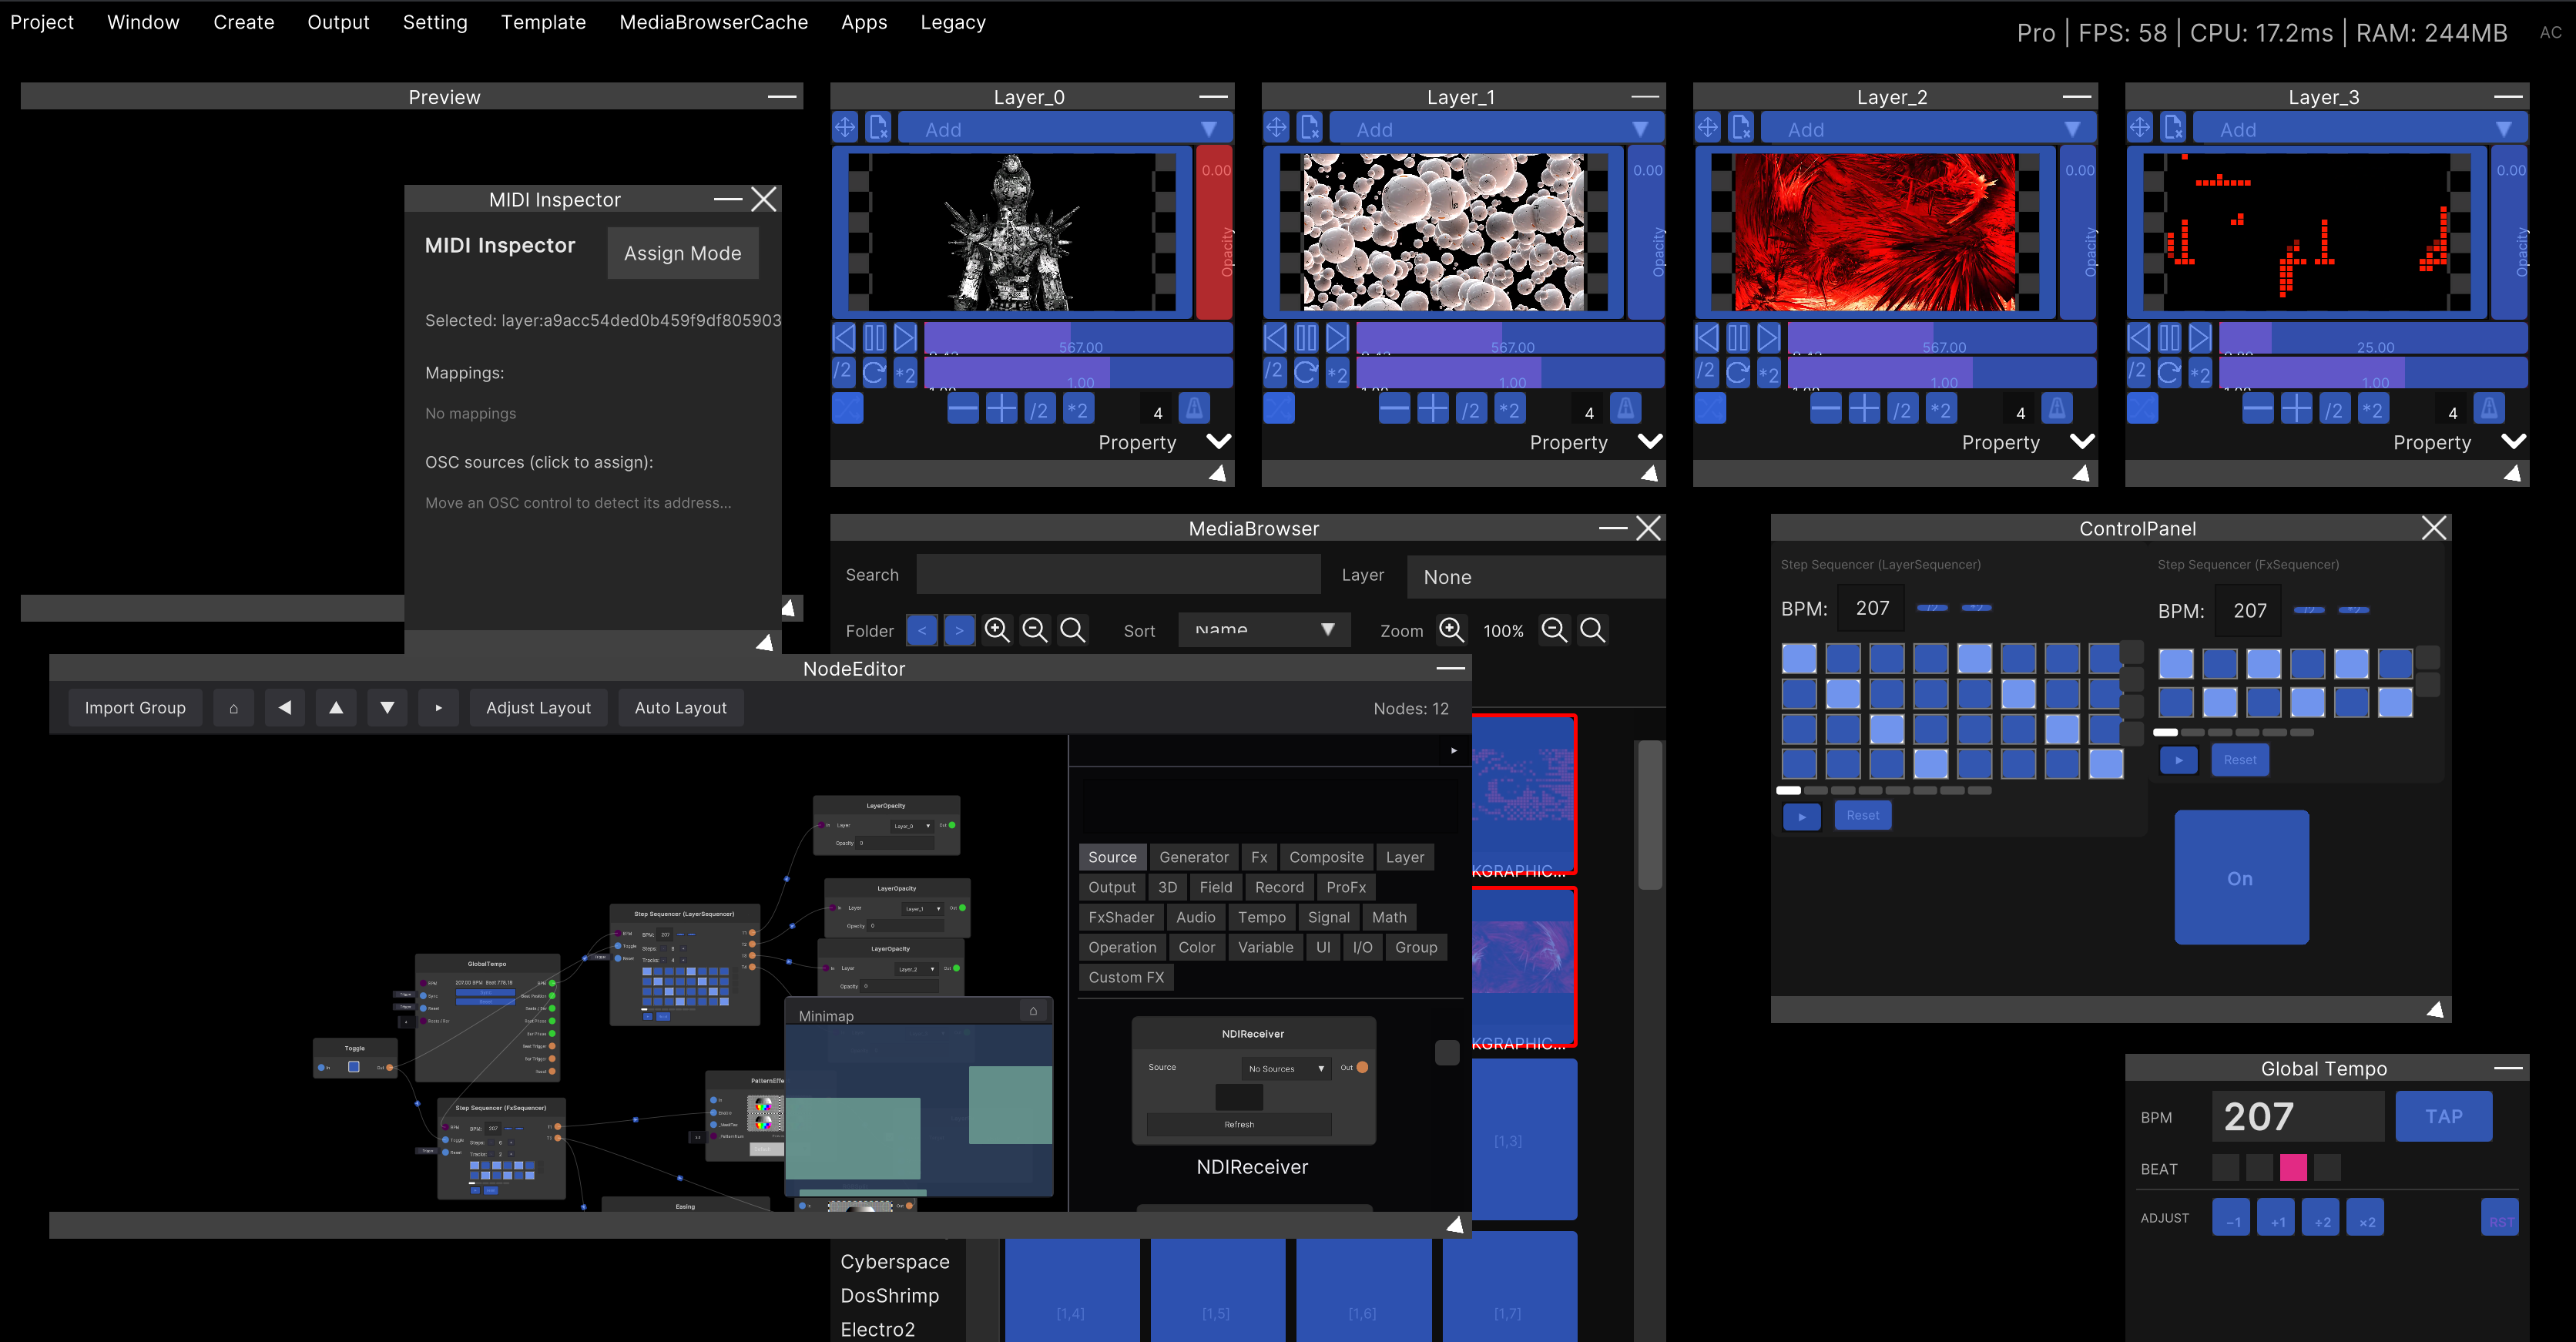Open the Sort by Name dropdown
2576x1342 pixels.
pyautogui.click(x=1264, y=630)
